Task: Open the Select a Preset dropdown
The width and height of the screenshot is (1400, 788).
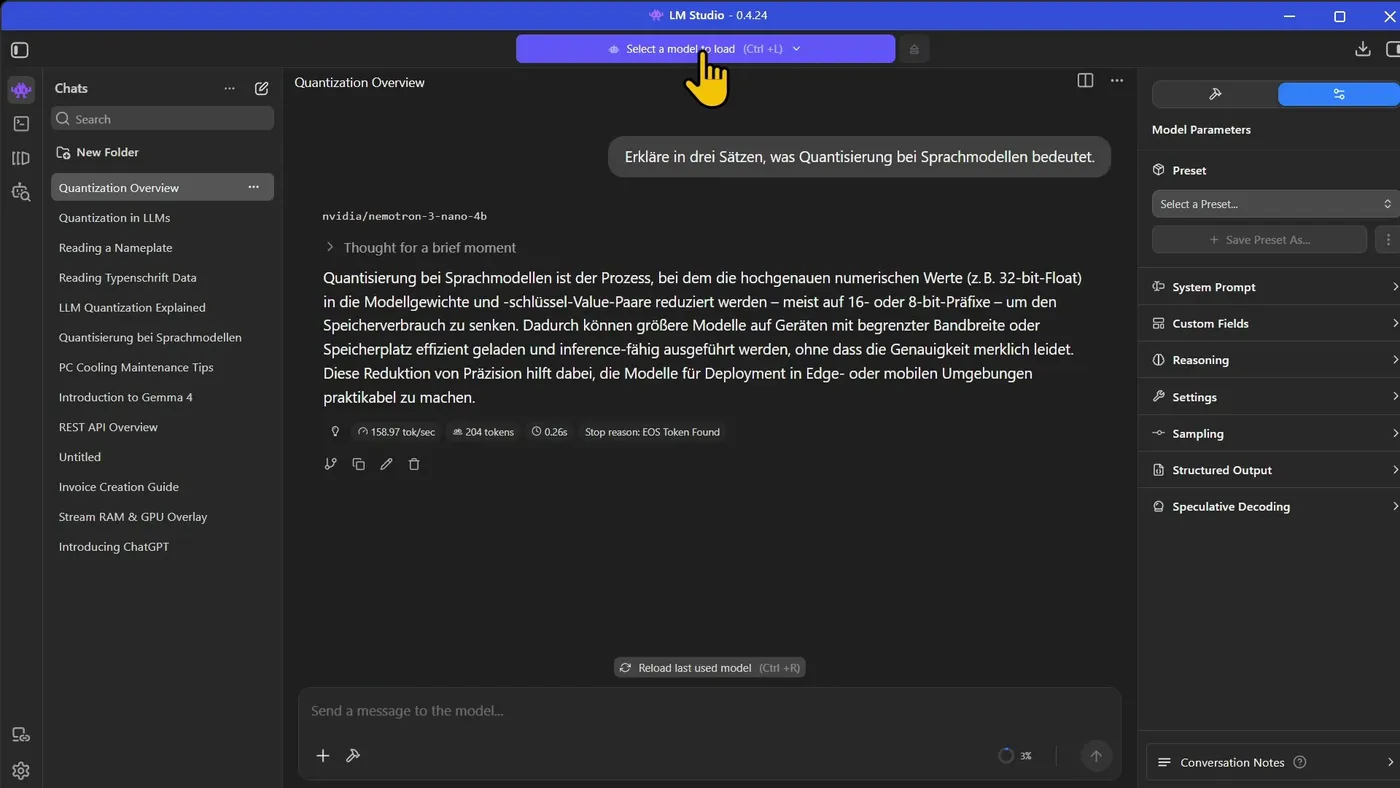Action: pyautogui.click(x=1275, y=204)
